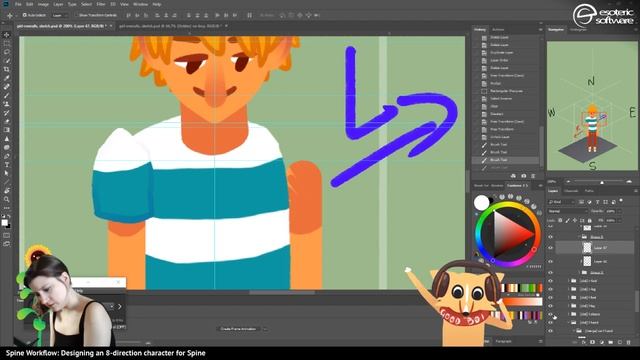Image resolution: width=640 pixels, height=360 pixels.
Task: Select the Clone Stamp tool
Action: click(x=7, y=104)
